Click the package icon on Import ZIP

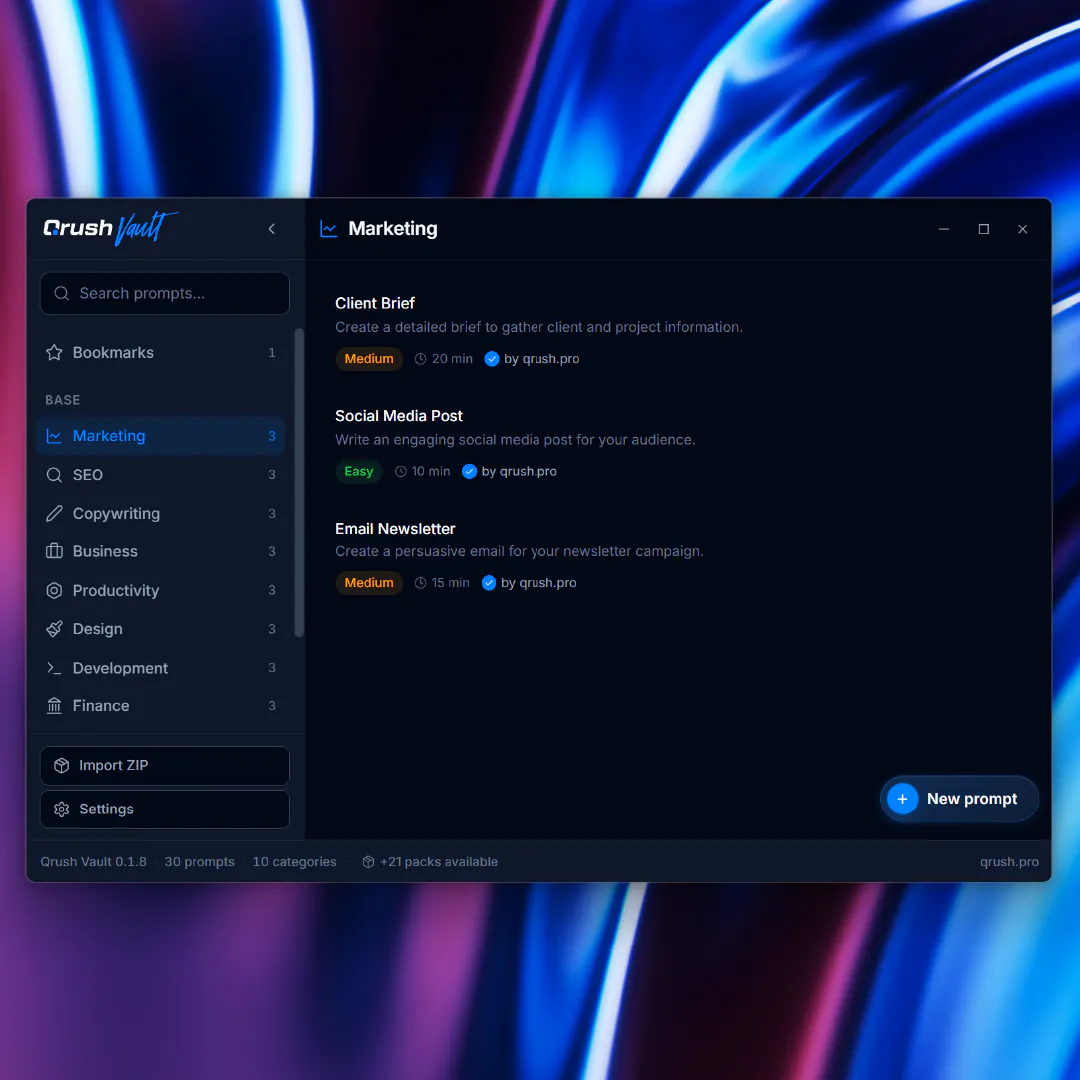pyautogui.click(x=61, y=766)
